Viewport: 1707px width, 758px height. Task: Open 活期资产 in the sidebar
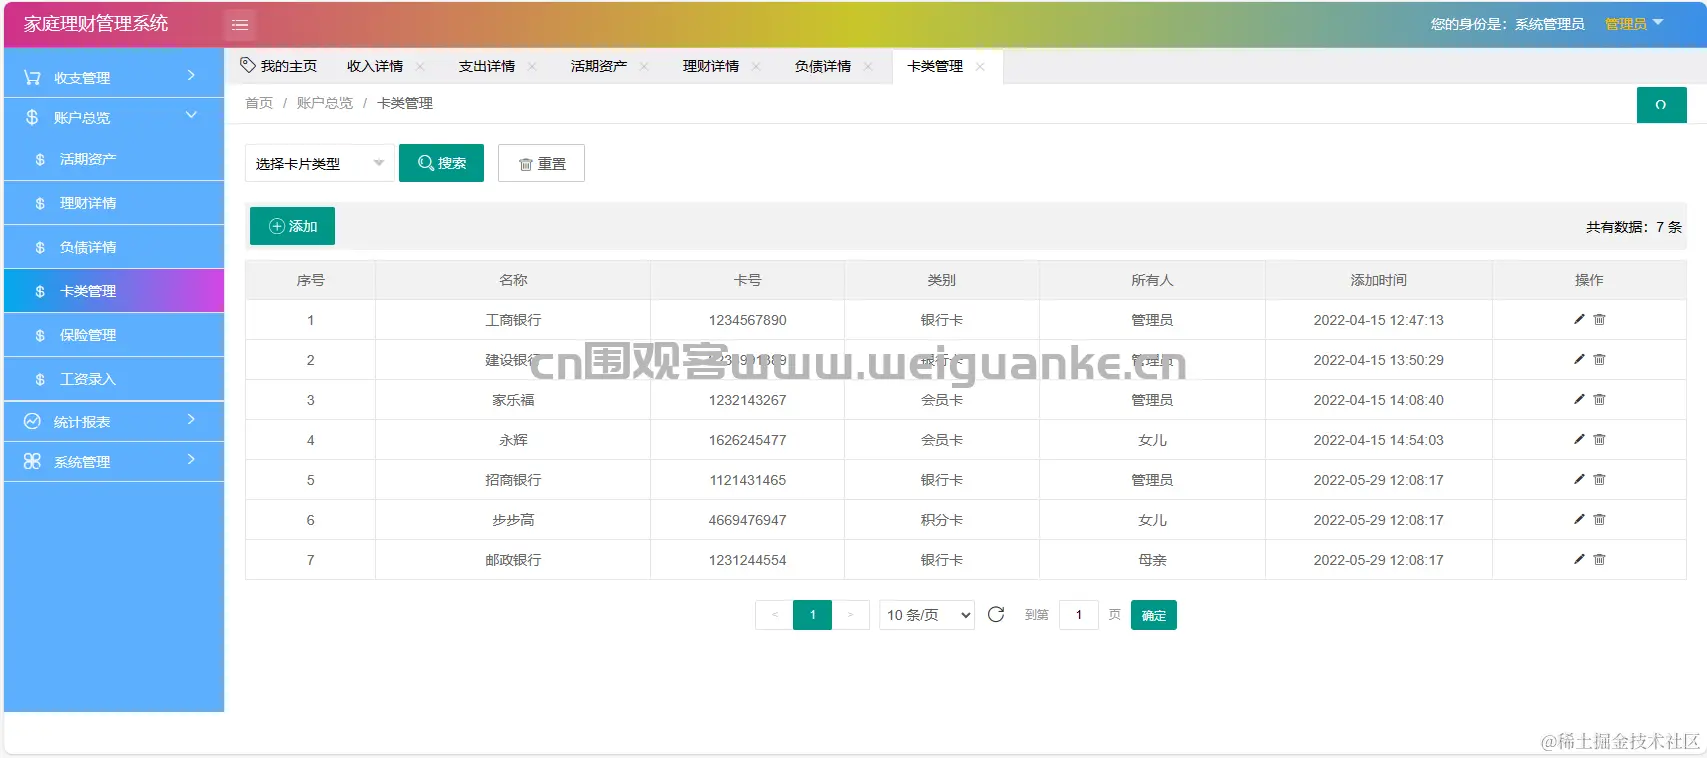[x=114, y=159]
